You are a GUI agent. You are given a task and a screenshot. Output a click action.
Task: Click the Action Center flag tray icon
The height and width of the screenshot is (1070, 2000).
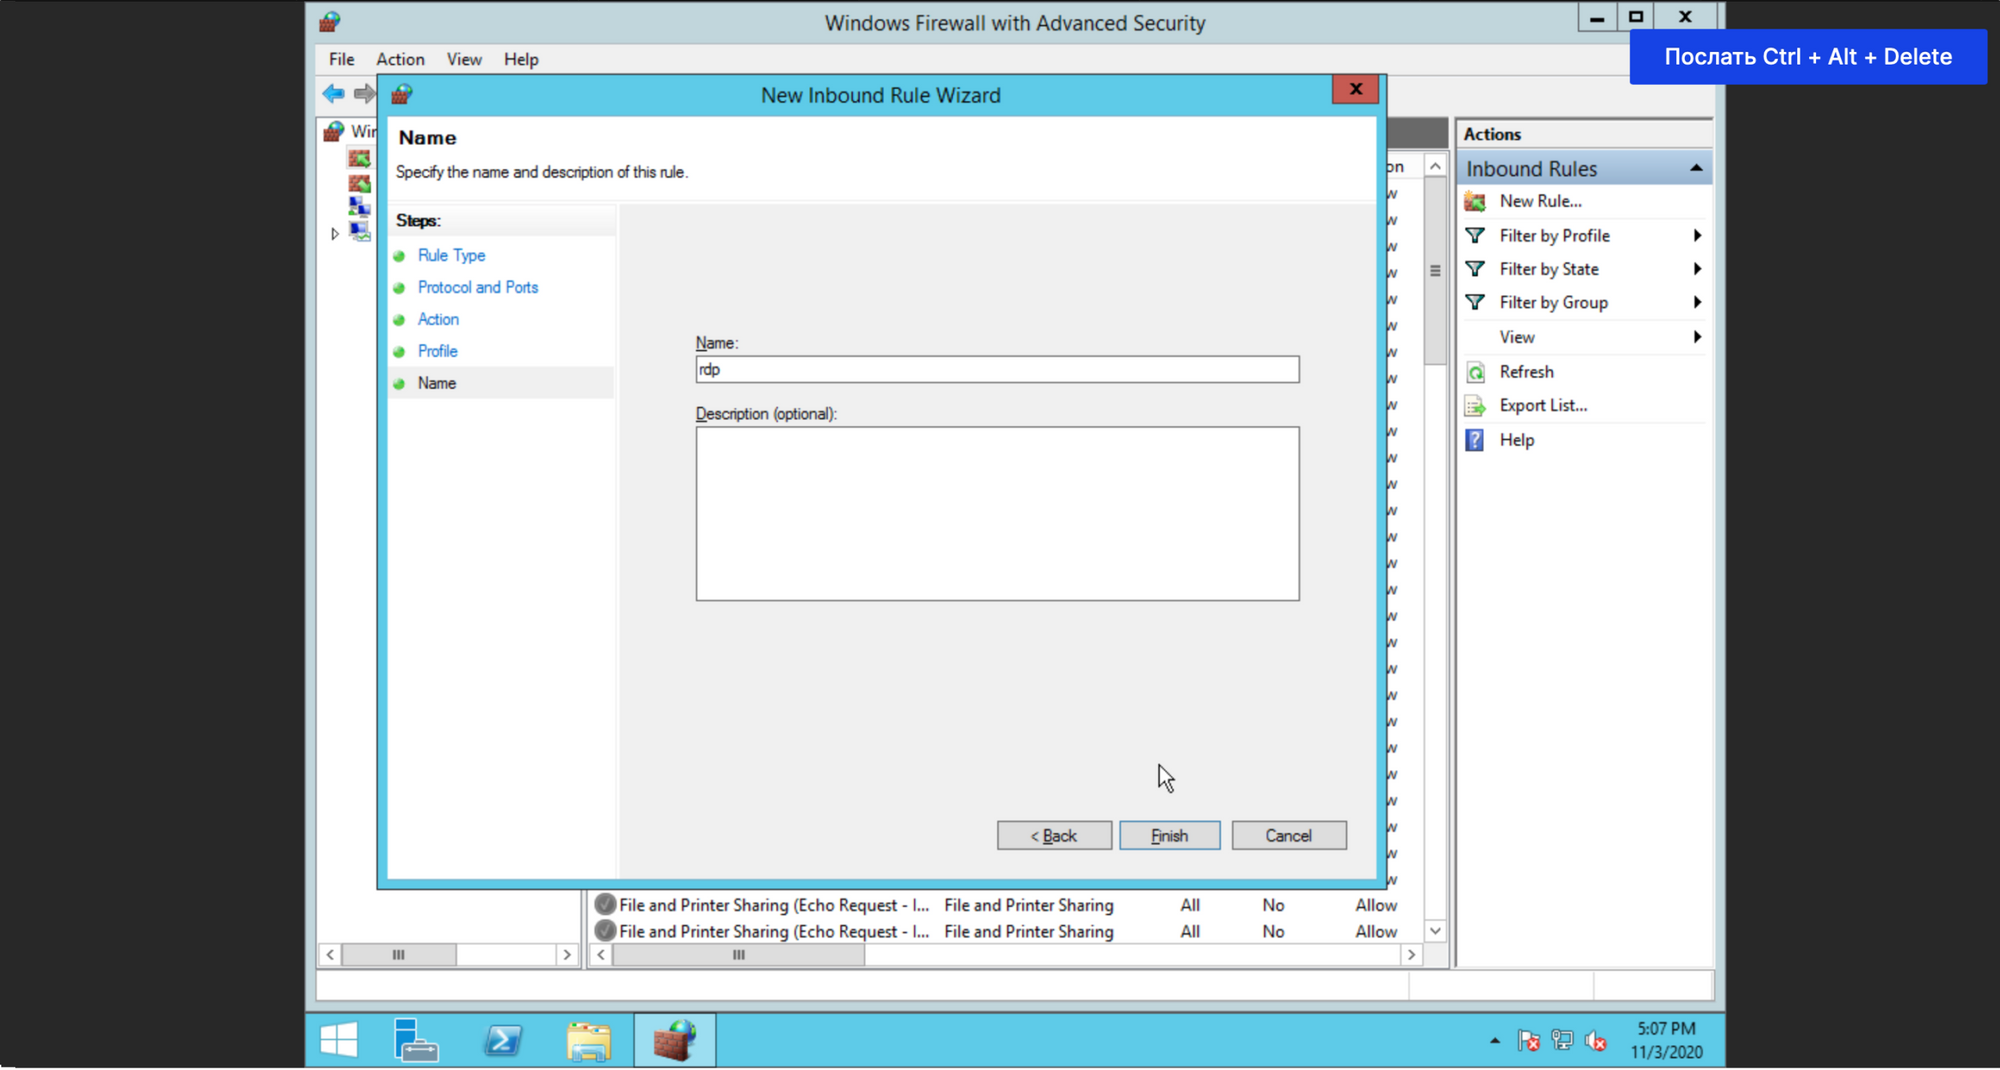pyautogui.click(x=1529, y=1041)
